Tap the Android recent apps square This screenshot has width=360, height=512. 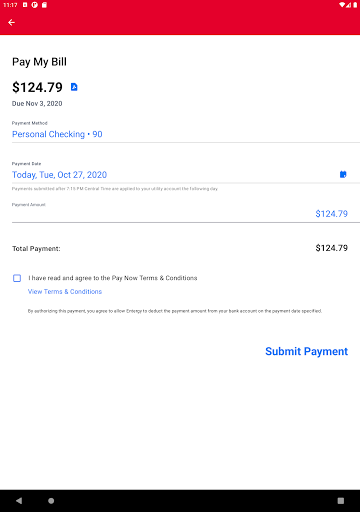(x=341, y=500)
